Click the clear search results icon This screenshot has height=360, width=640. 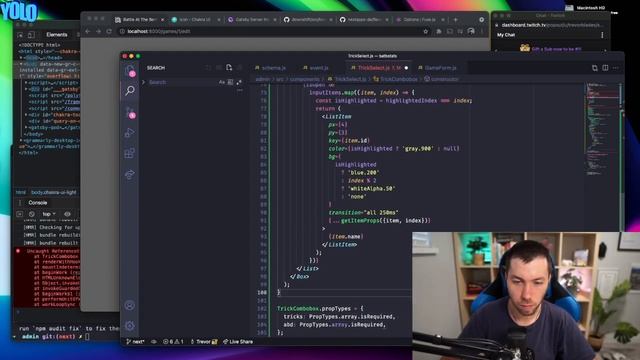[x=219, y=68]
